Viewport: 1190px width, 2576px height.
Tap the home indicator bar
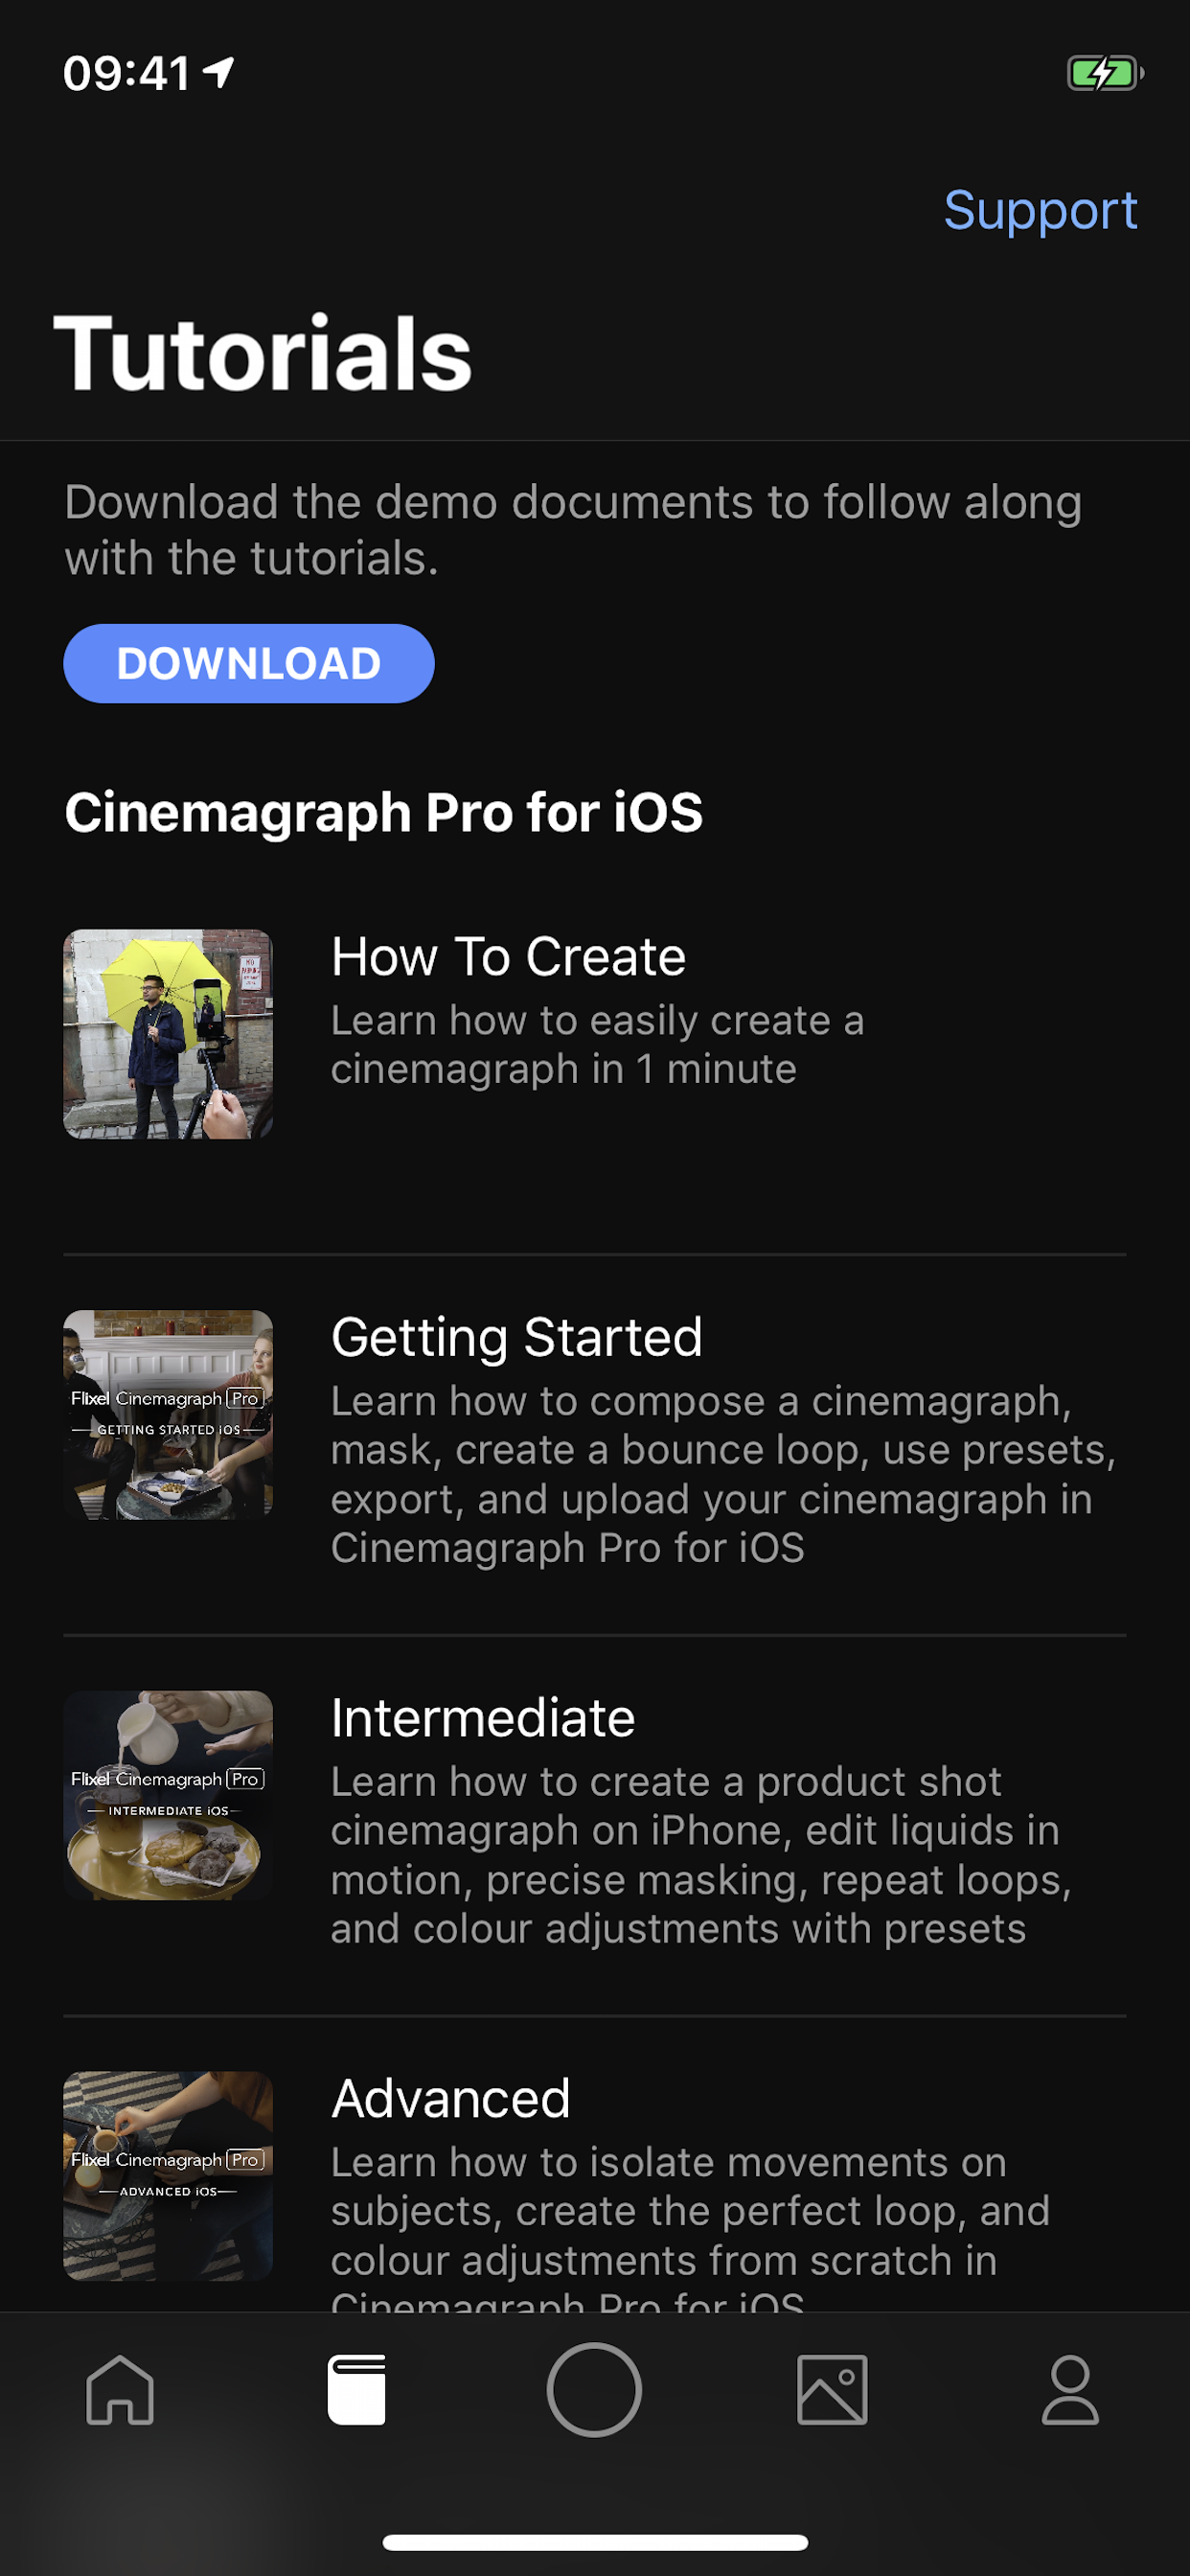click(x=595, y=2542)
